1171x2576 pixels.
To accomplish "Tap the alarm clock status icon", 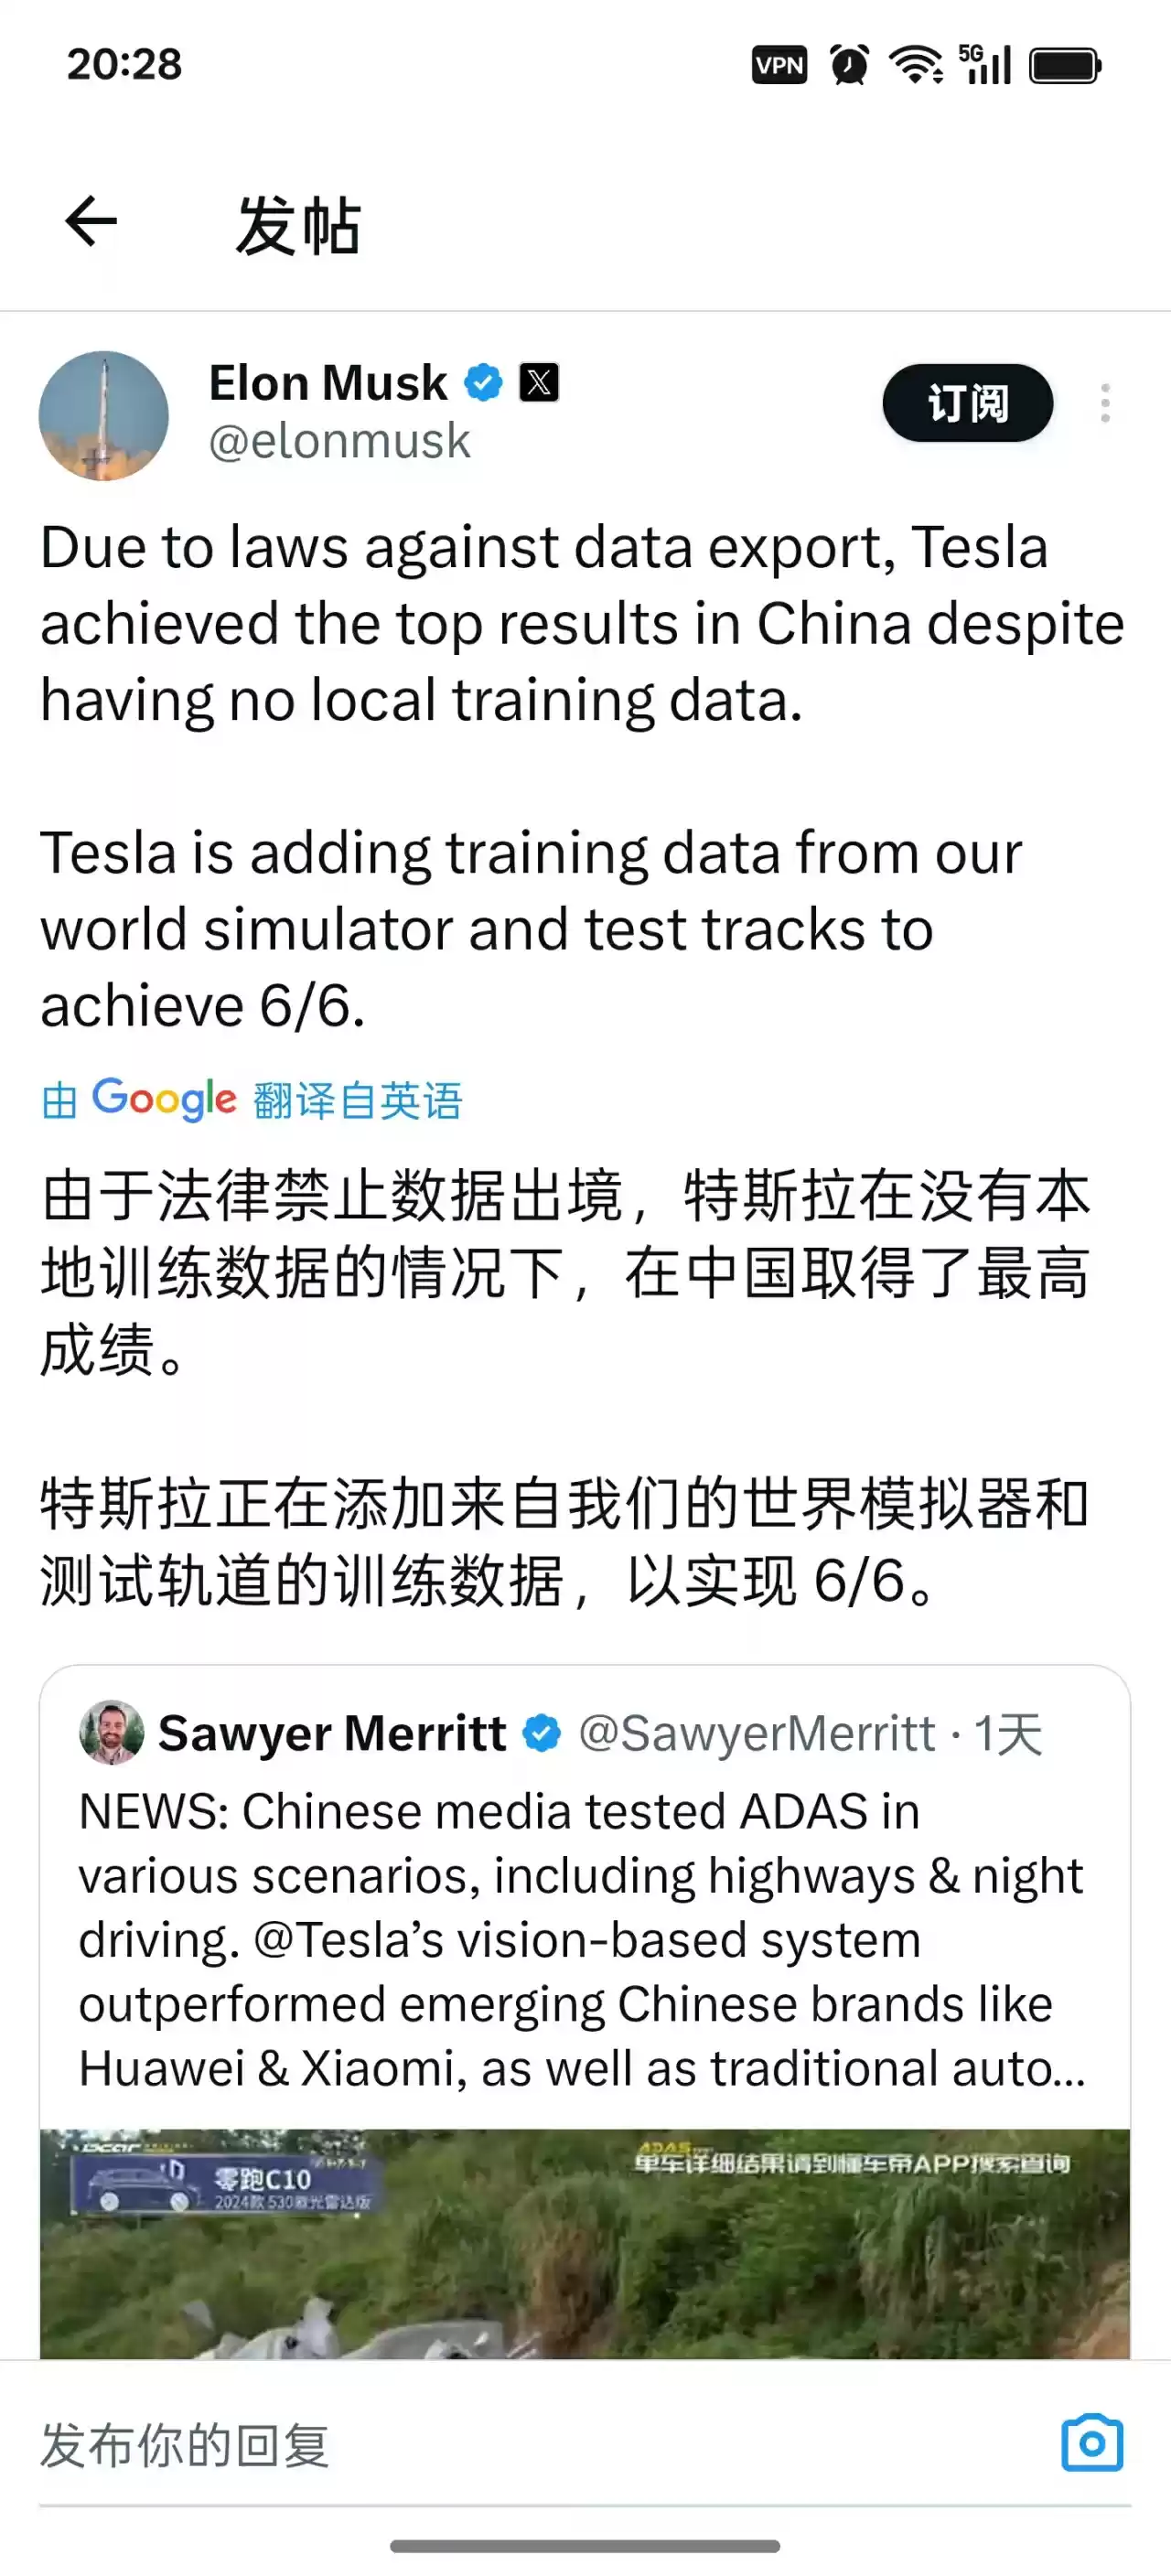I will 849,66.
